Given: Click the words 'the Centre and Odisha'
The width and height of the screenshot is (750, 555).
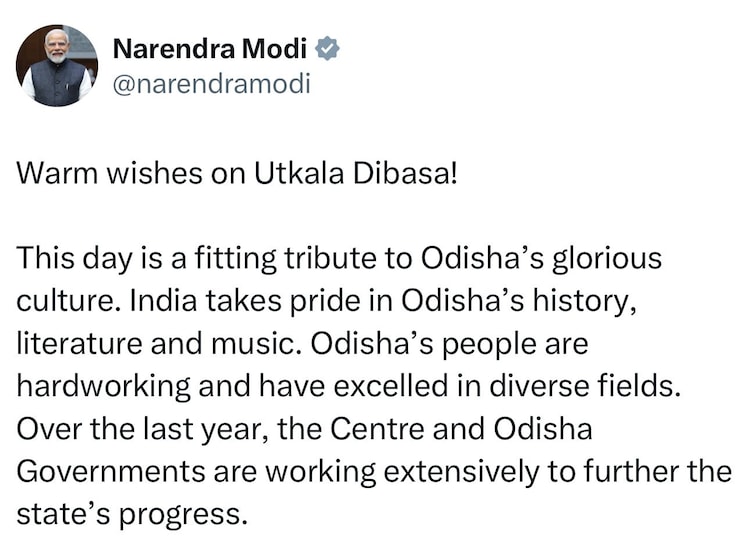Looking at the screenshot, I should tap(431, 429).
